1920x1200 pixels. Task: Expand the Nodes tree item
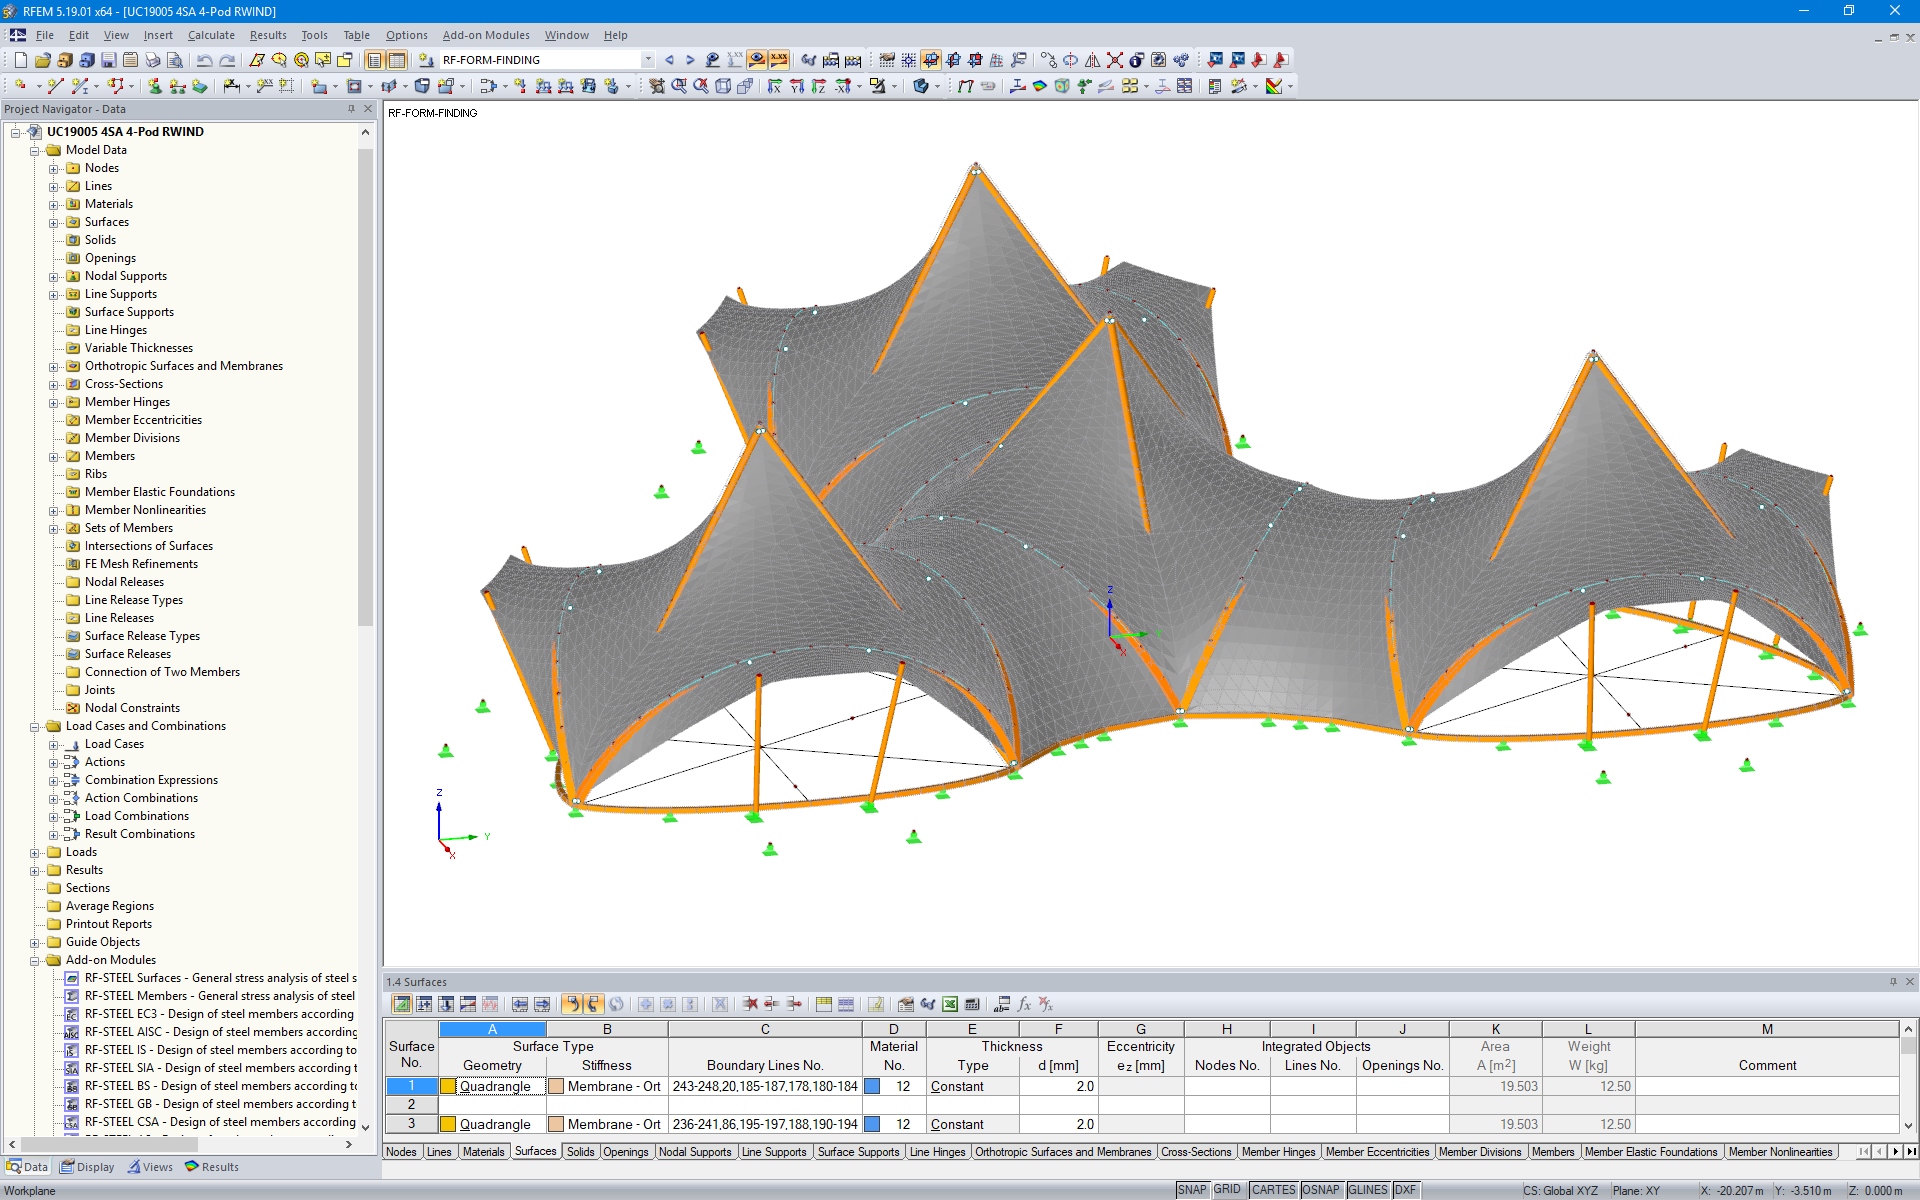point(54,168)
